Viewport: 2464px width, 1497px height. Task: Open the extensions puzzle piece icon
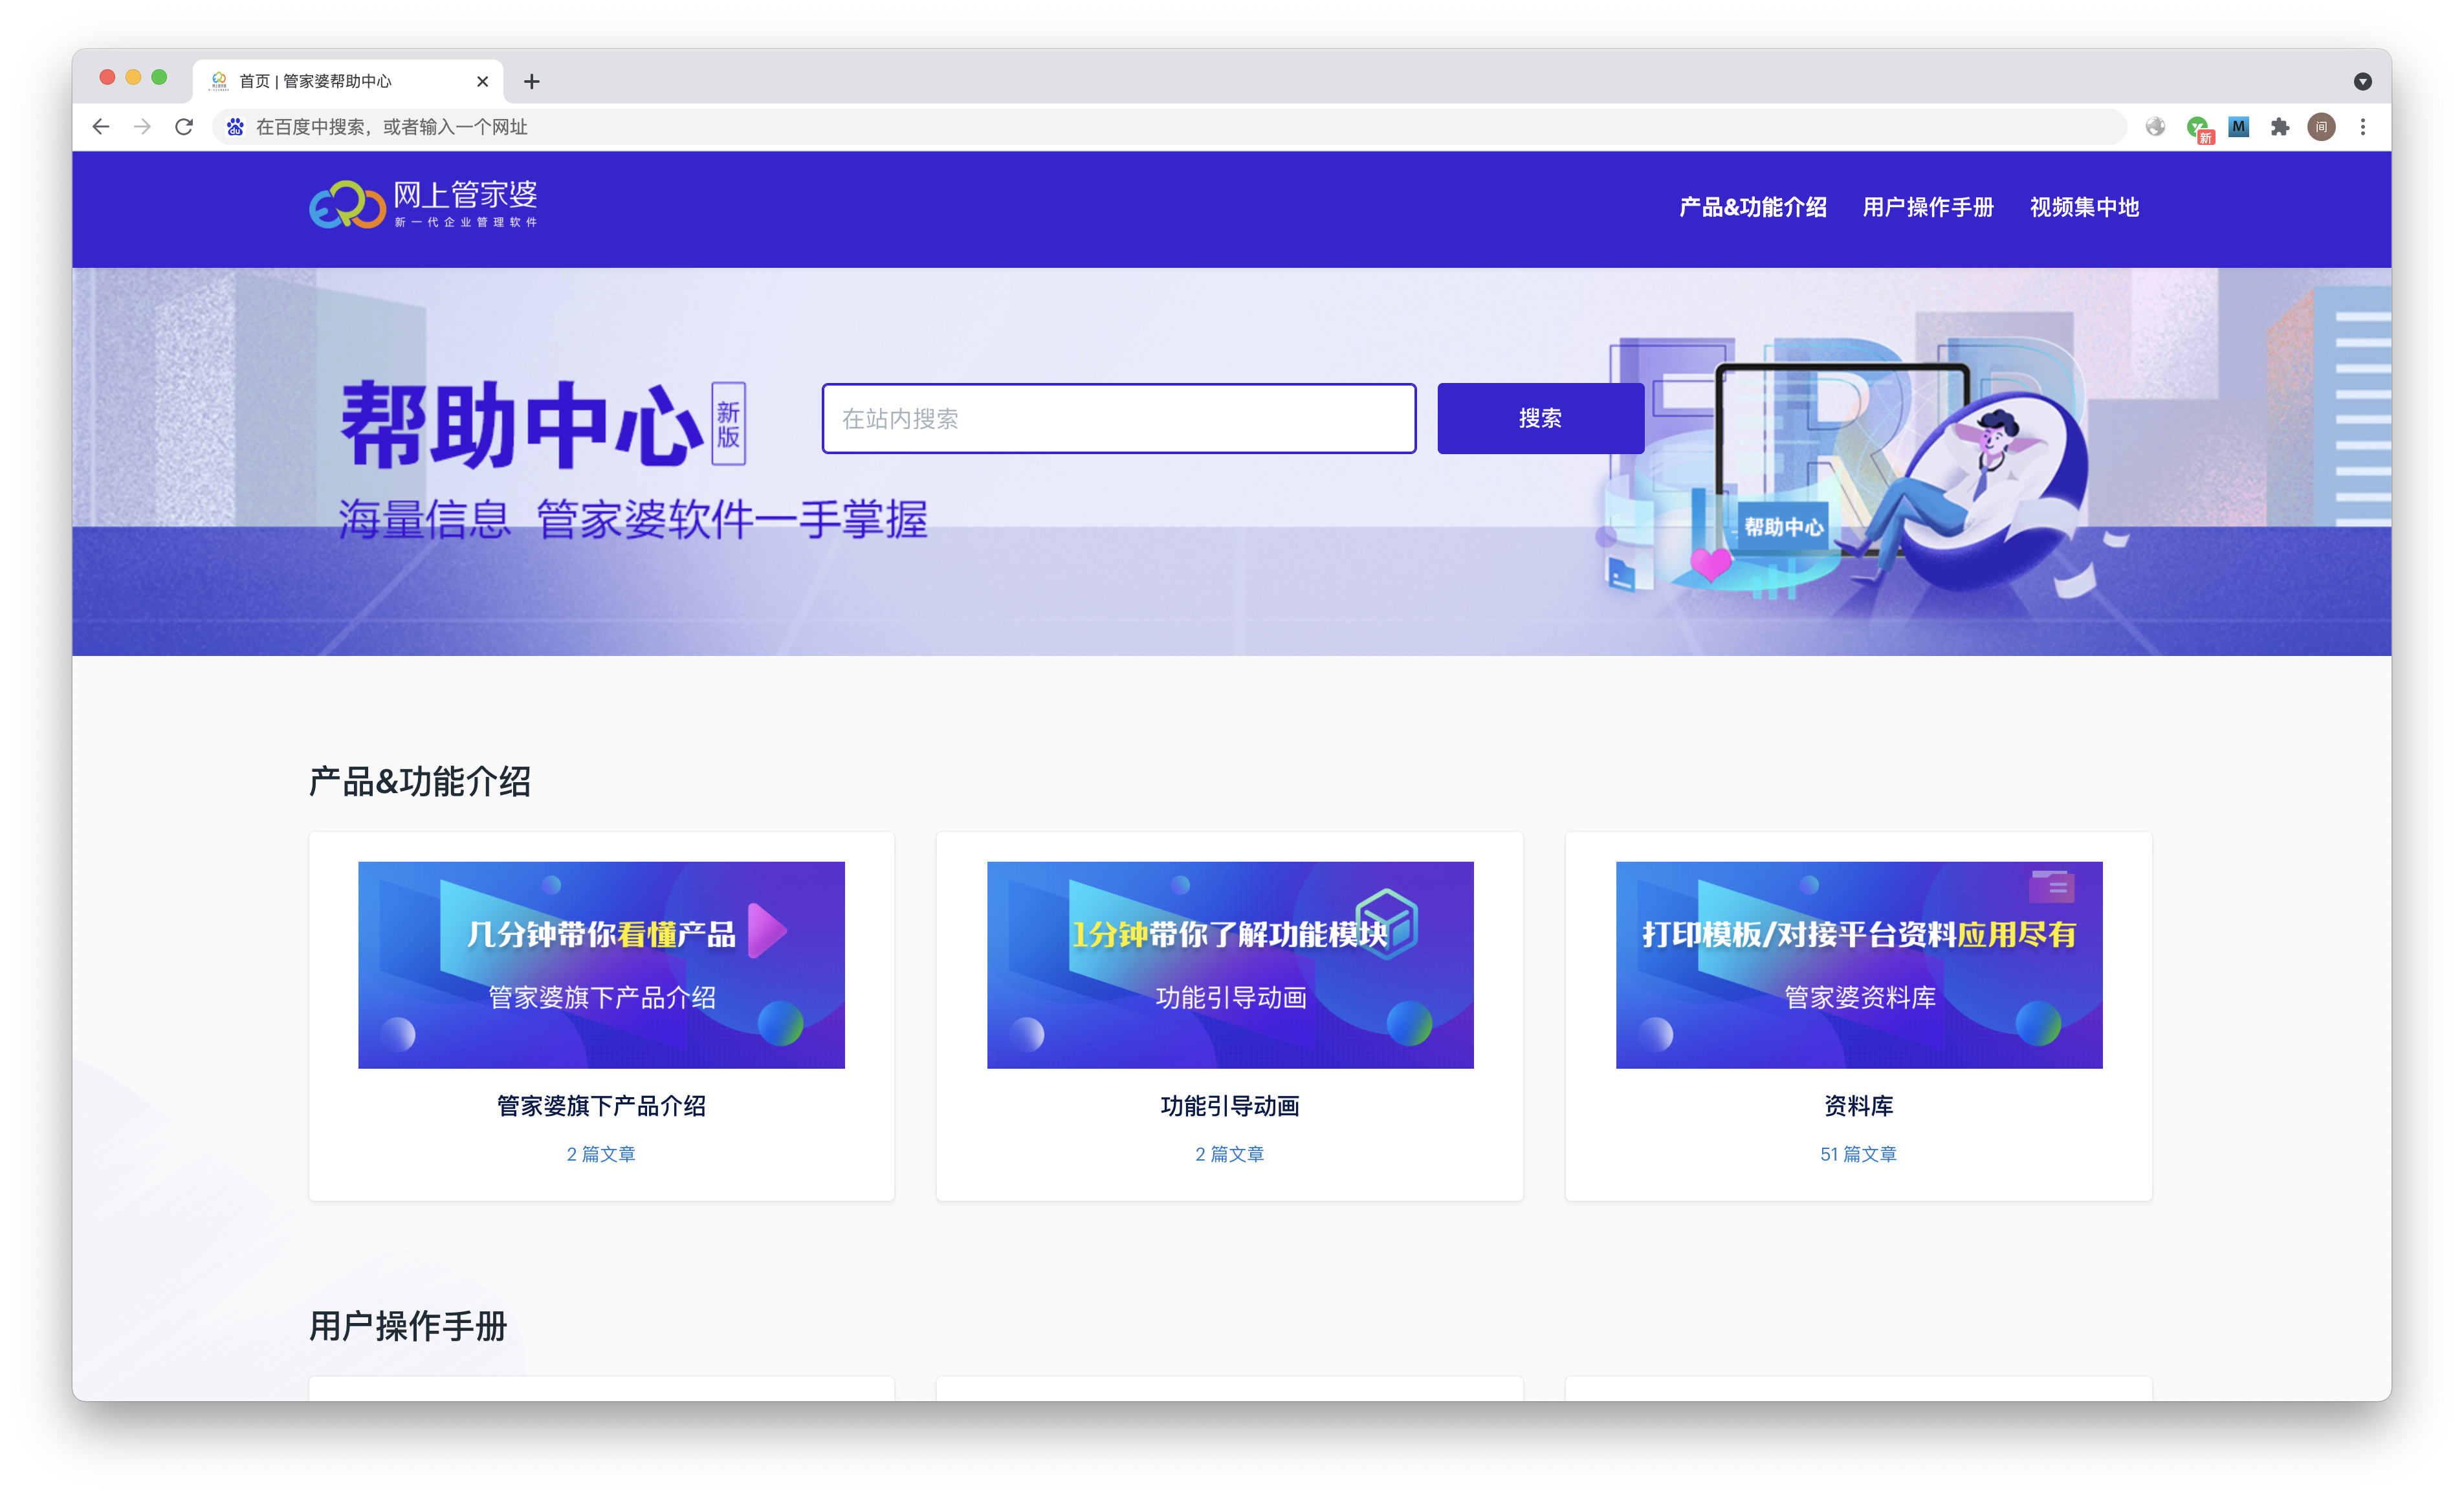[x=2281, y=127]
